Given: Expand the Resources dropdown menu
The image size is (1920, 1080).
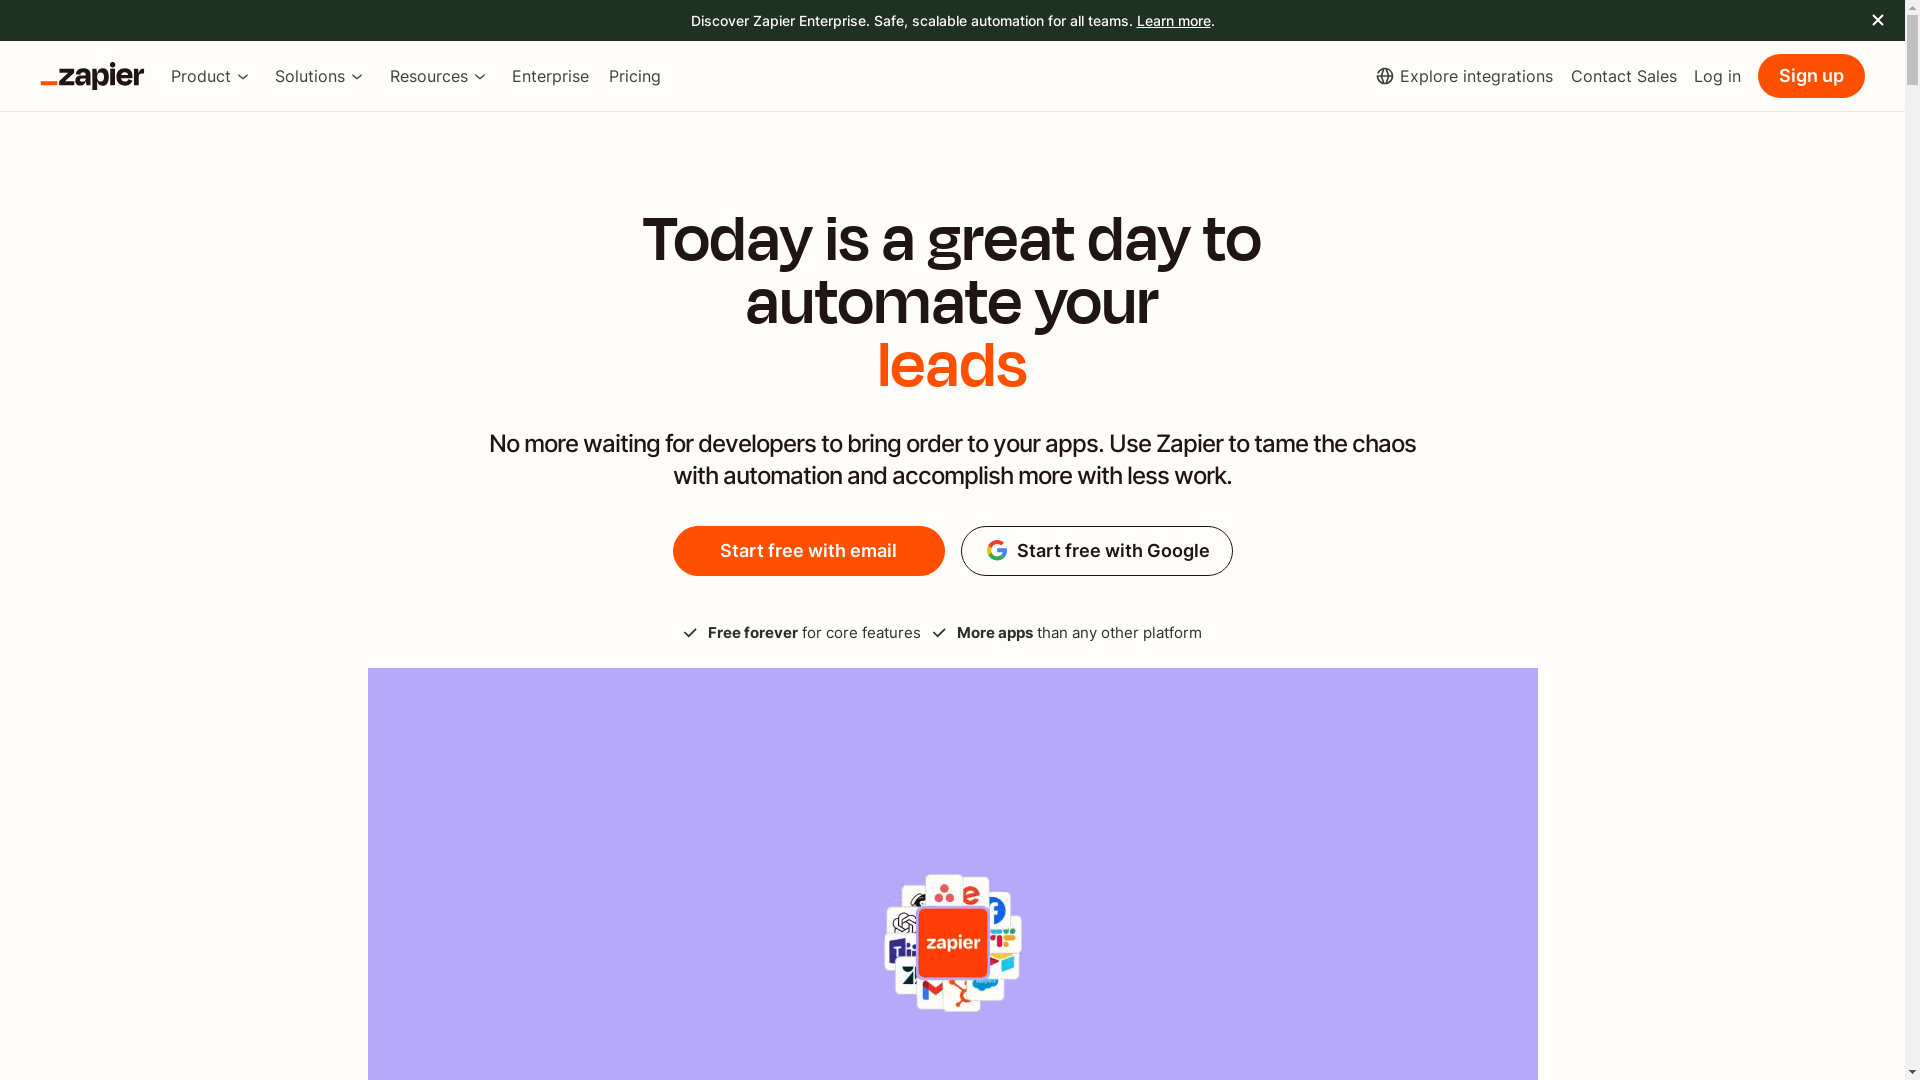Looking at the screenshot, I should (438, 75).
